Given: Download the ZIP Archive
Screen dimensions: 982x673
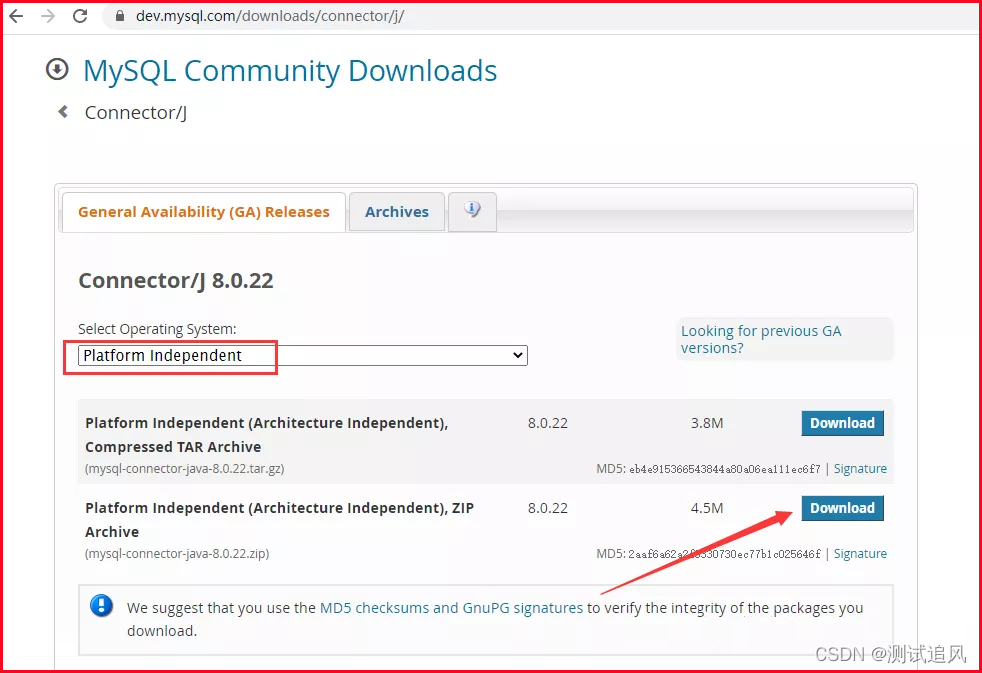Looking at the screenshot, I should click(x=842, y=508).
